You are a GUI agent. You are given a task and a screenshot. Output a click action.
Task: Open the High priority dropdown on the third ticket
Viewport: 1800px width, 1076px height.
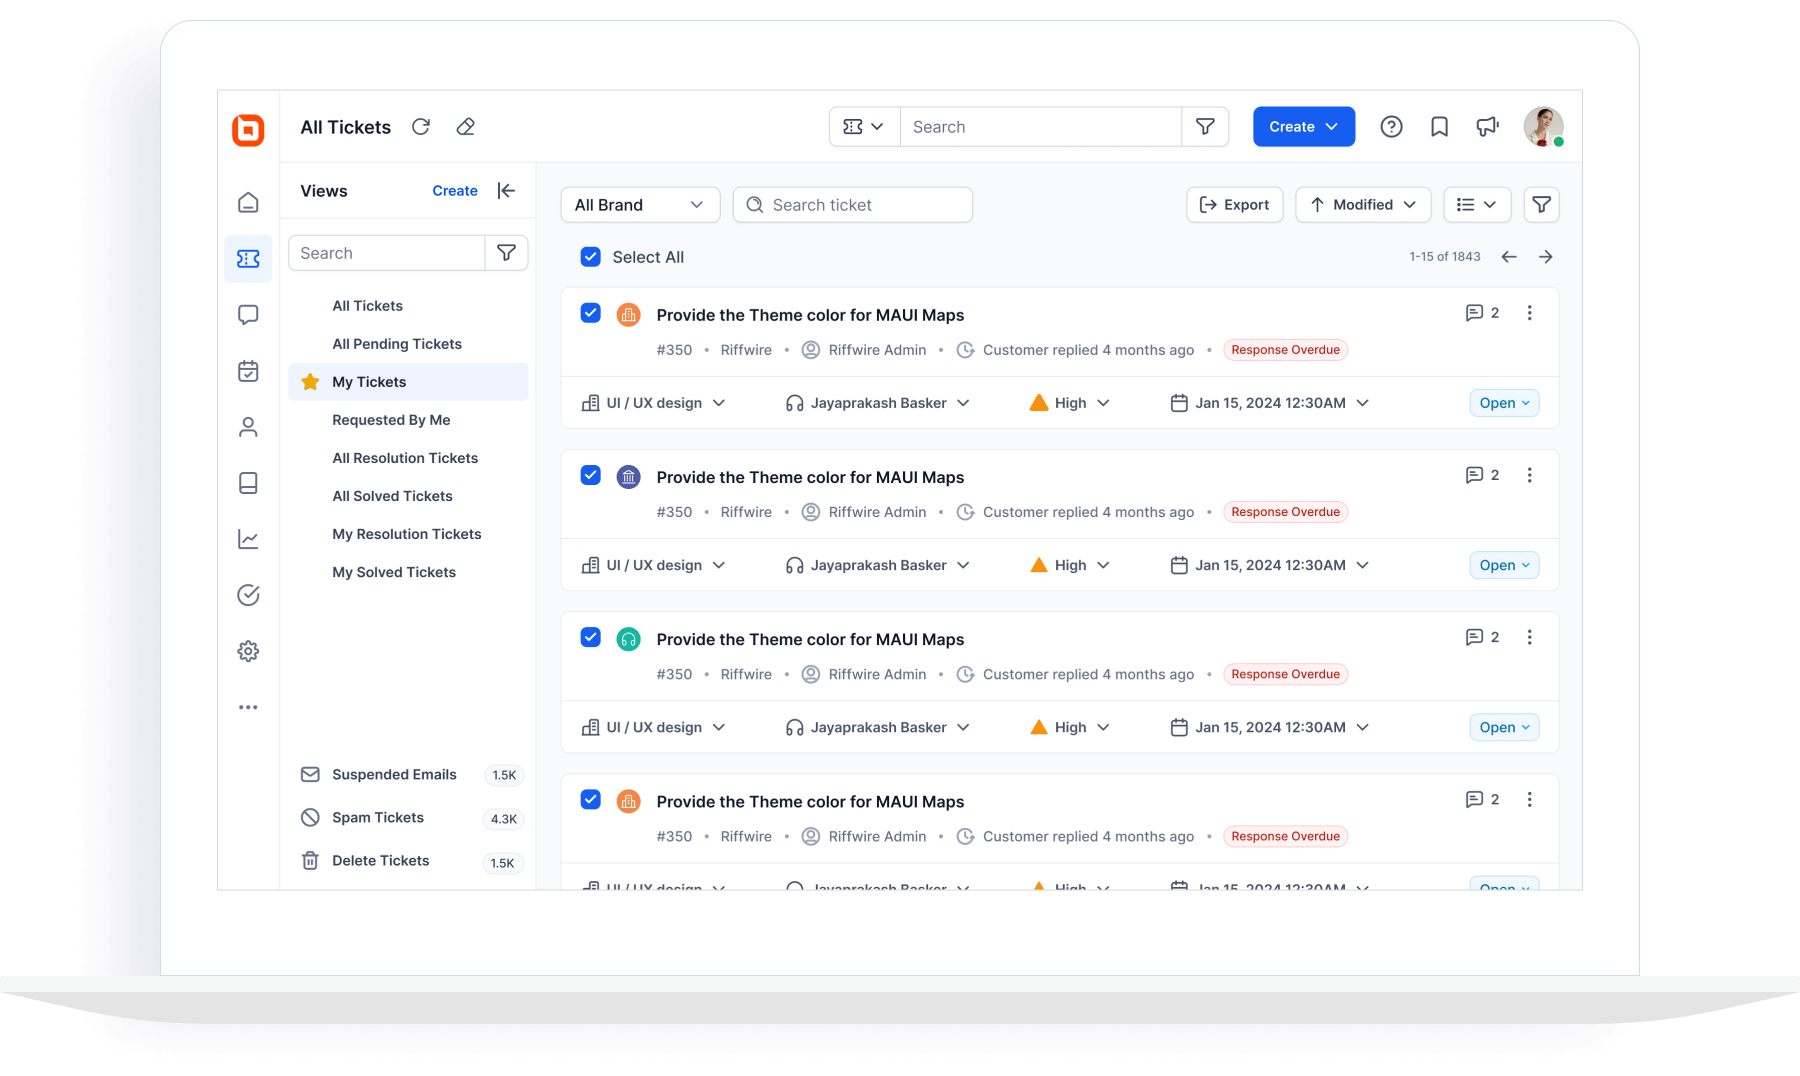1070,727
